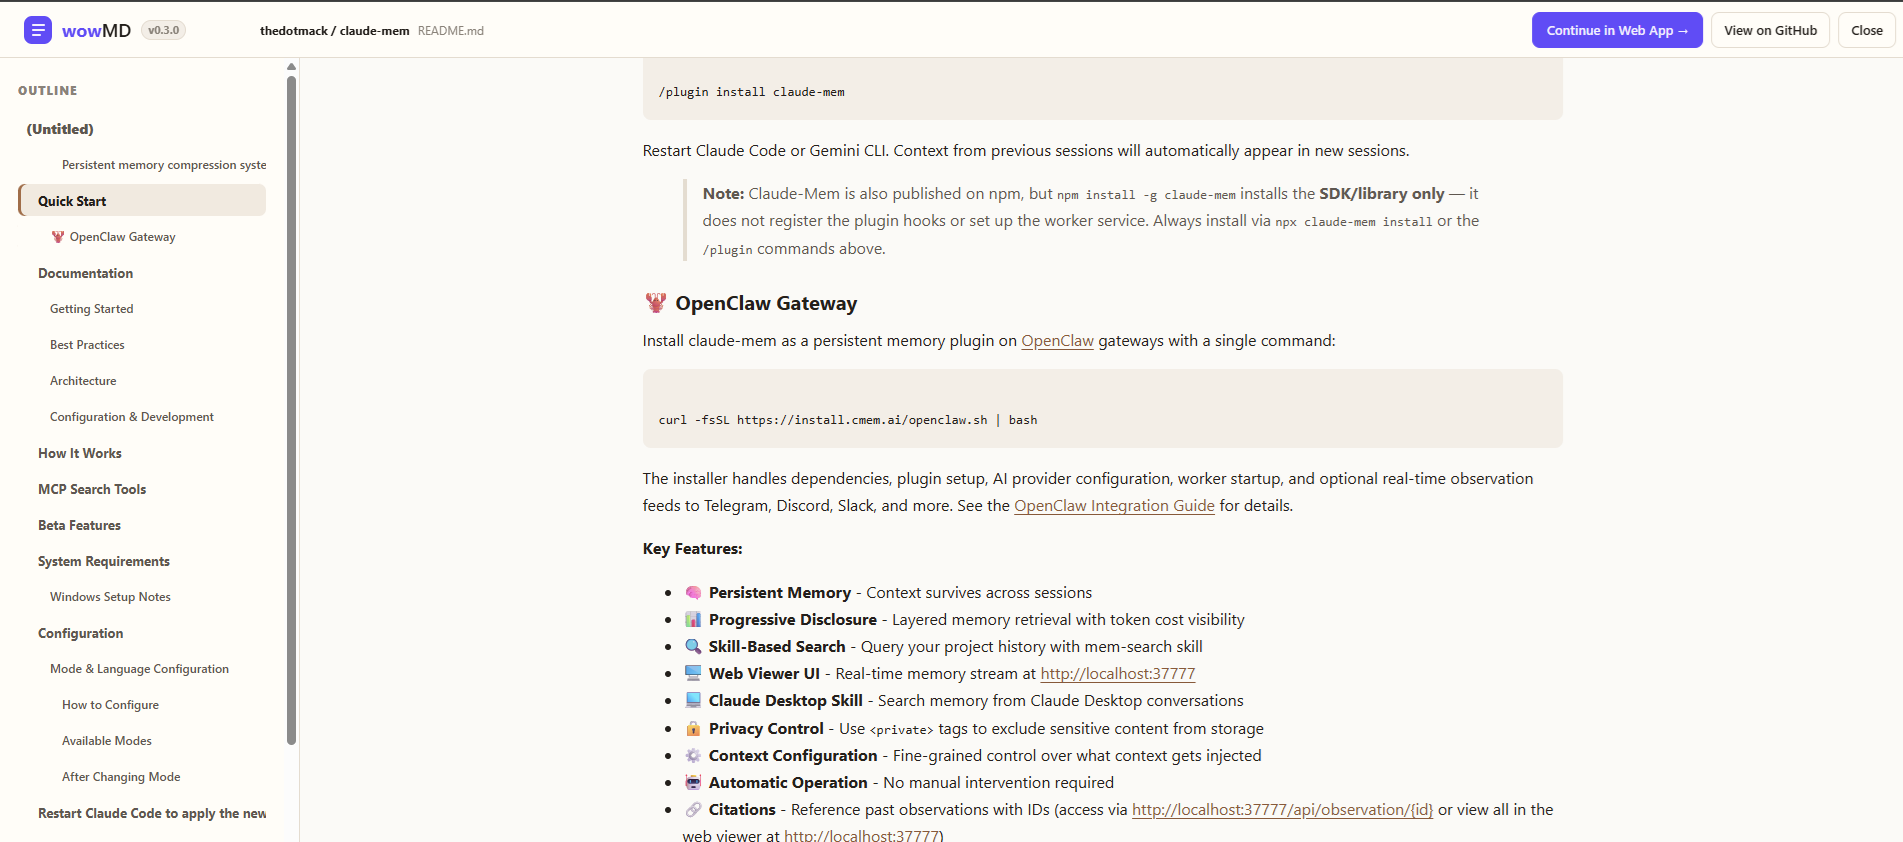Click the curl install openclaw.sh code block

[x=1102, y=408]
